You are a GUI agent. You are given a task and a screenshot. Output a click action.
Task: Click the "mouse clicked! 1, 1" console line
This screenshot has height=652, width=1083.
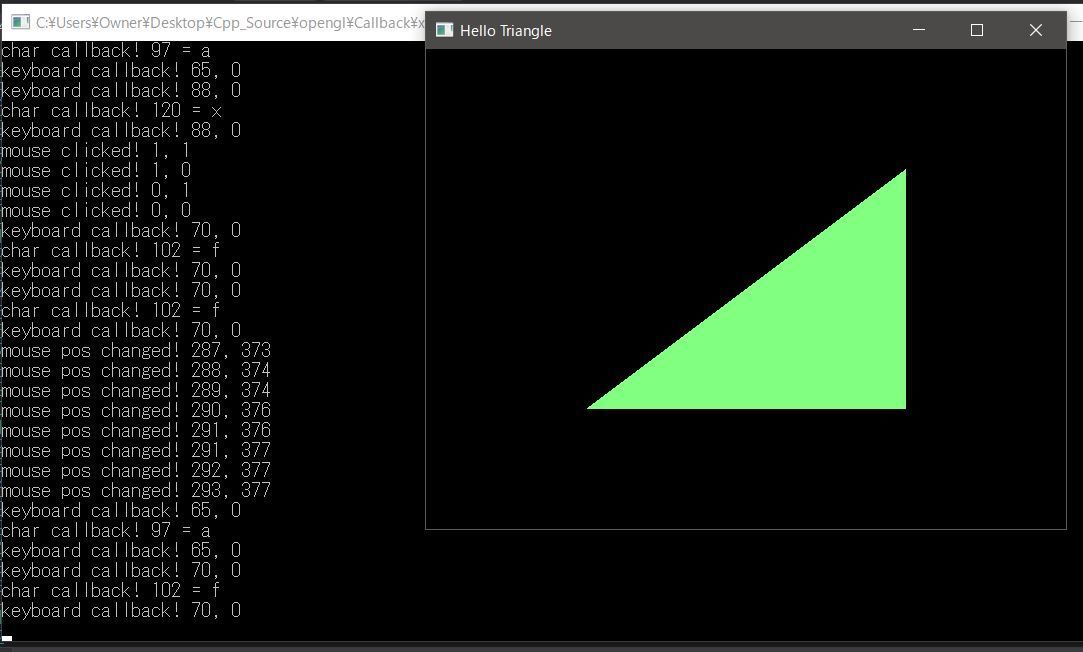click(x=95, y=151)
